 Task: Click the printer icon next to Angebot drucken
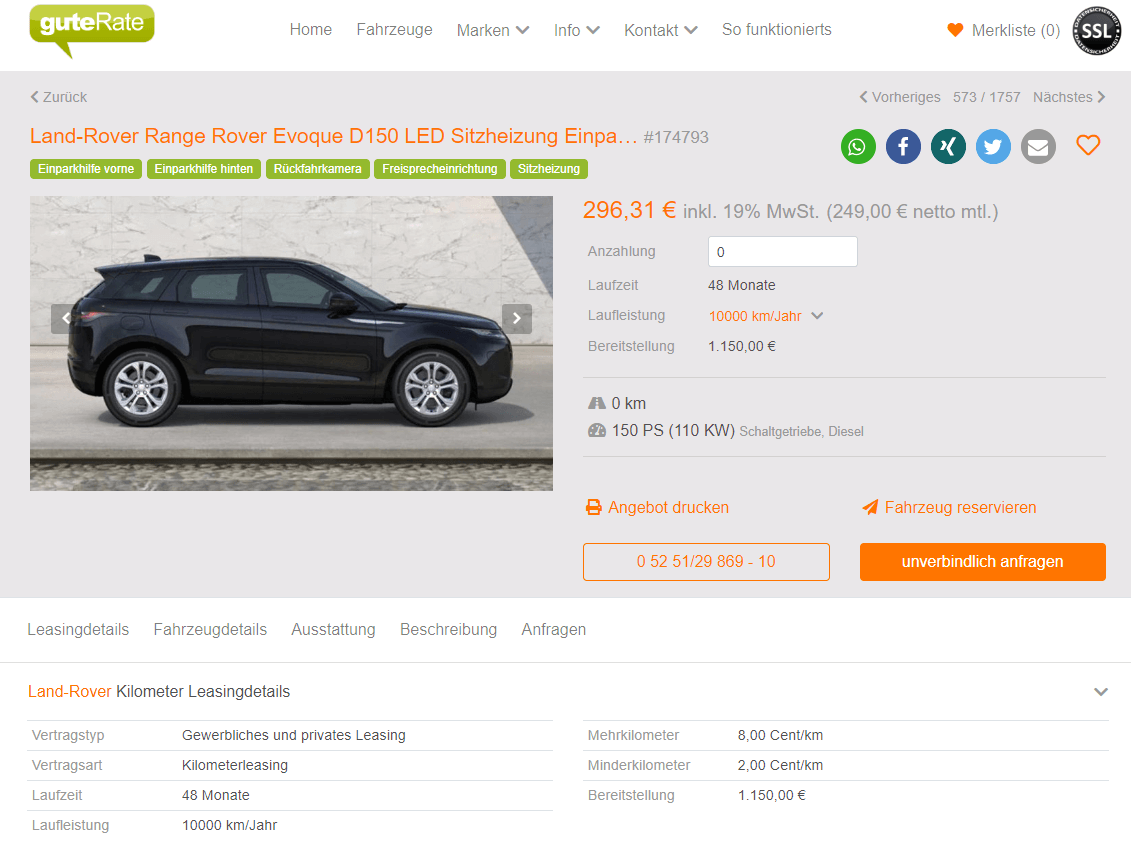(x=594, y=507)
